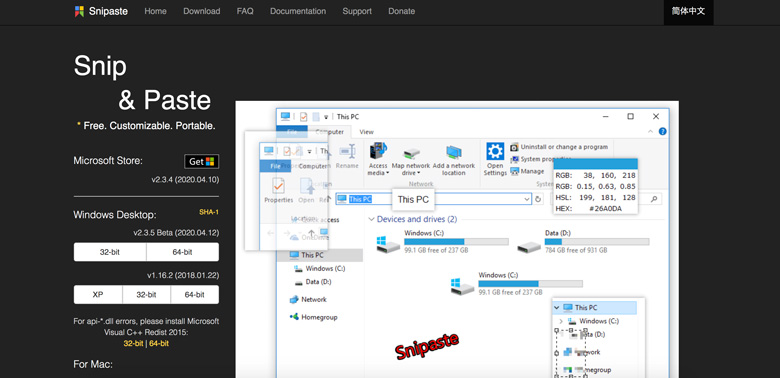This screenshot has height=378, width=780.
Task: Select the View ribbon tab in Explorer
Action: 367,132
